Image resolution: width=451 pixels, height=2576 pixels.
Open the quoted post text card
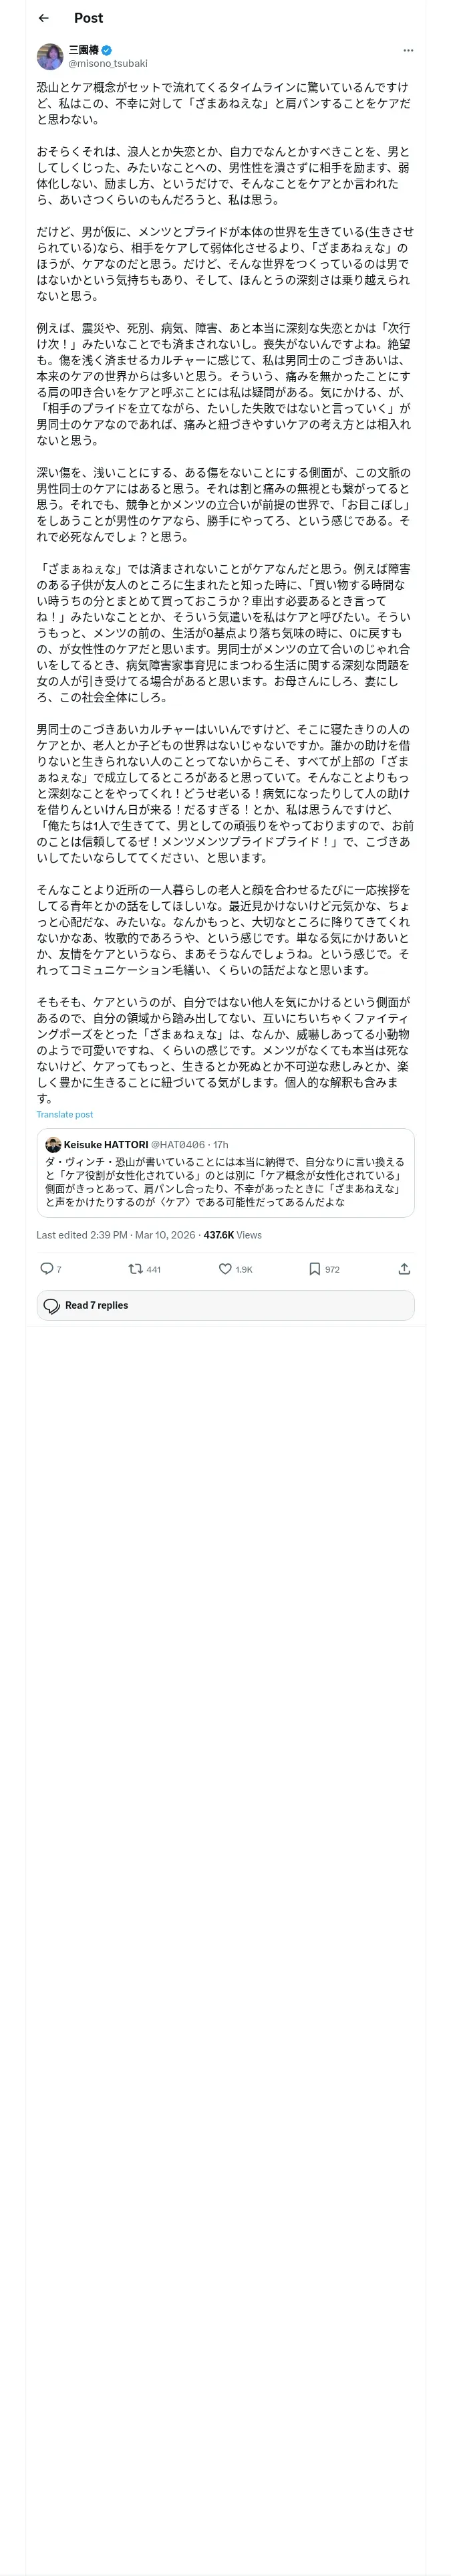(x=225, y=1173)
